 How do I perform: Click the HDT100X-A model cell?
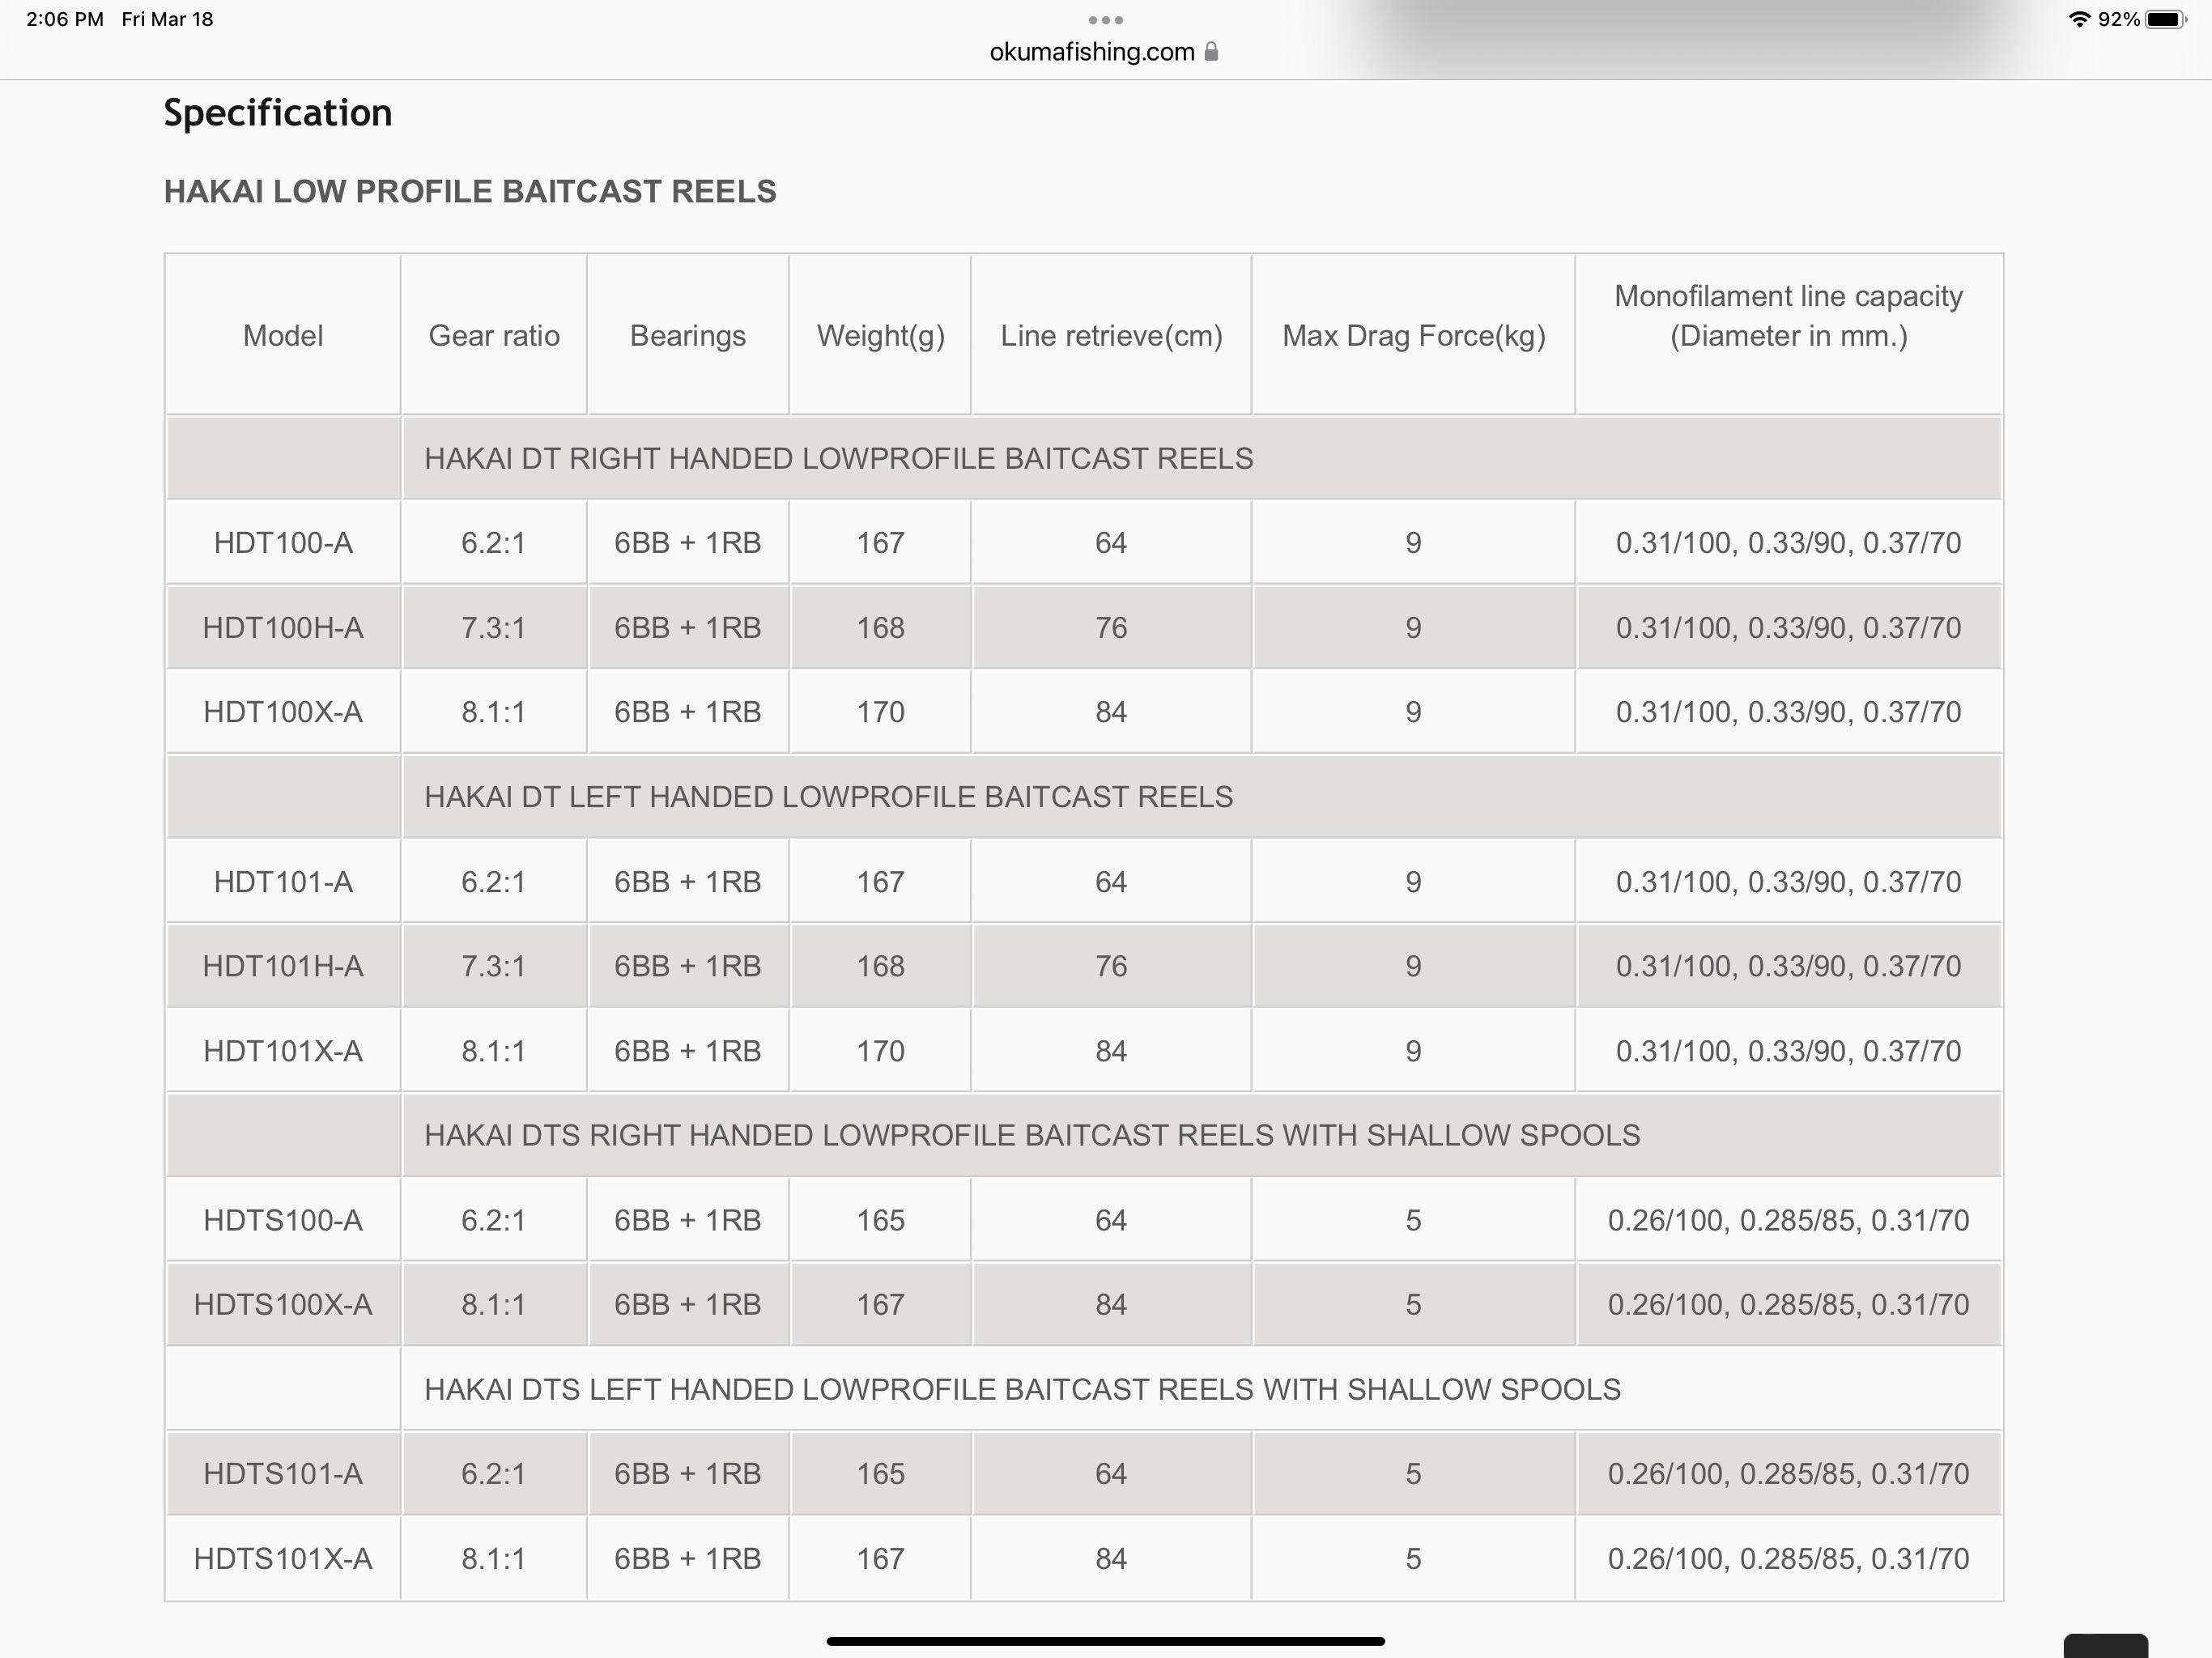[x=283, y=712]
